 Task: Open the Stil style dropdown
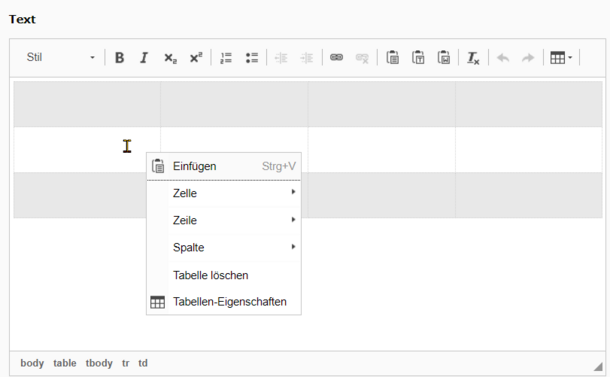tap(60, 58)
